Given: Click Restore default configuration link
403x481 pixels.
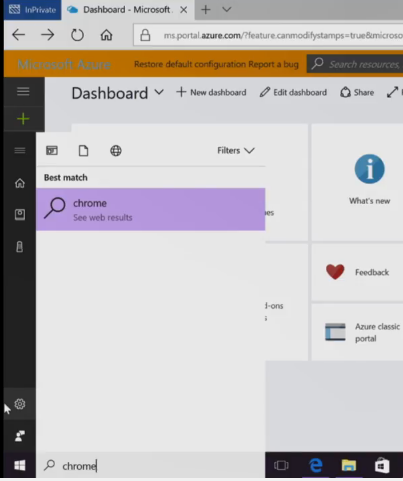Looking at the screenshot, I should click(190, 64).
